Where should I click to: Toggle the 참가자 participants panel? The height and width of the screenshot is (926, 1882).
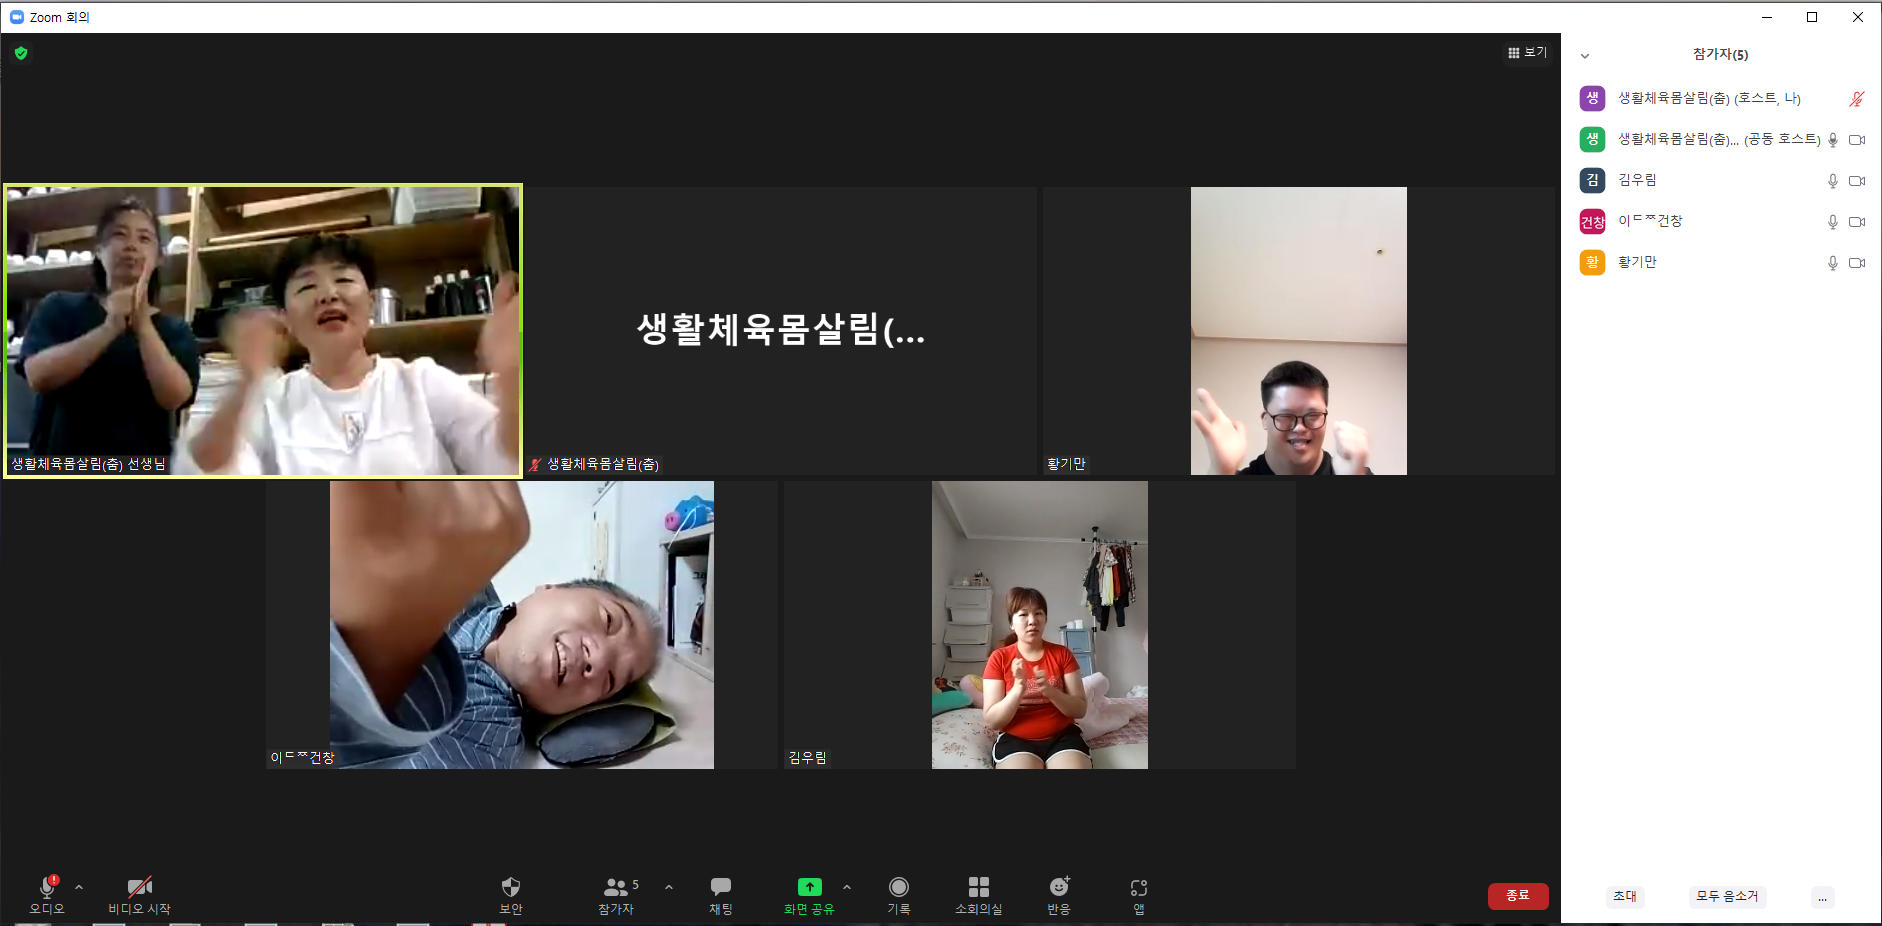pos(617,895)
